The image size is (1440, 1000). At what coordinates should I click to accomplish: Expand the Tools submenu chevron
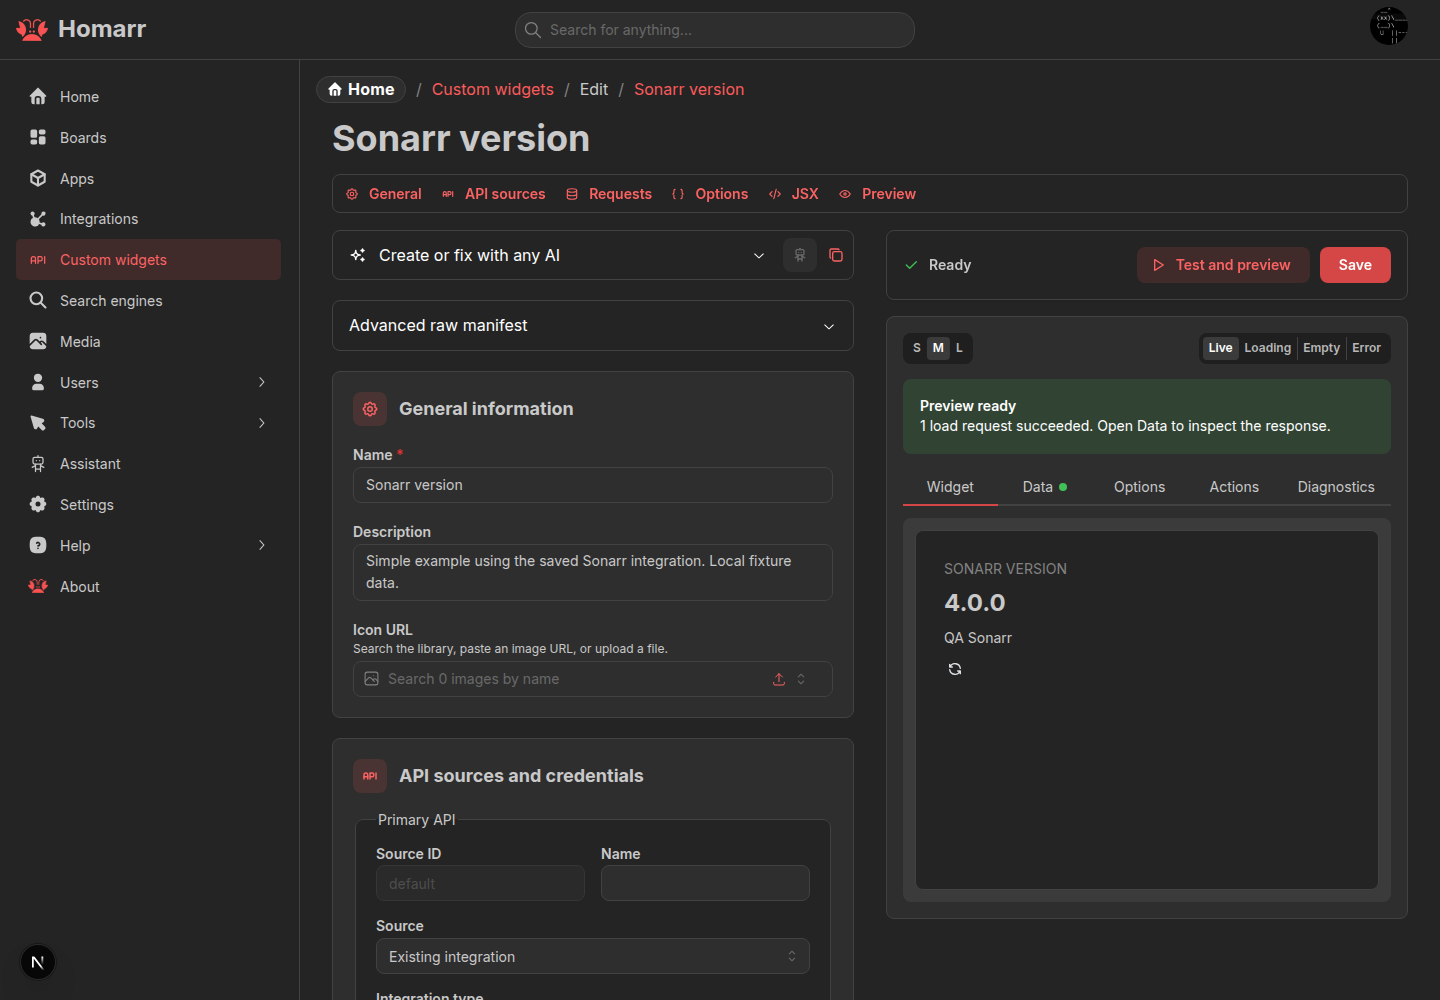coord(262,423)
